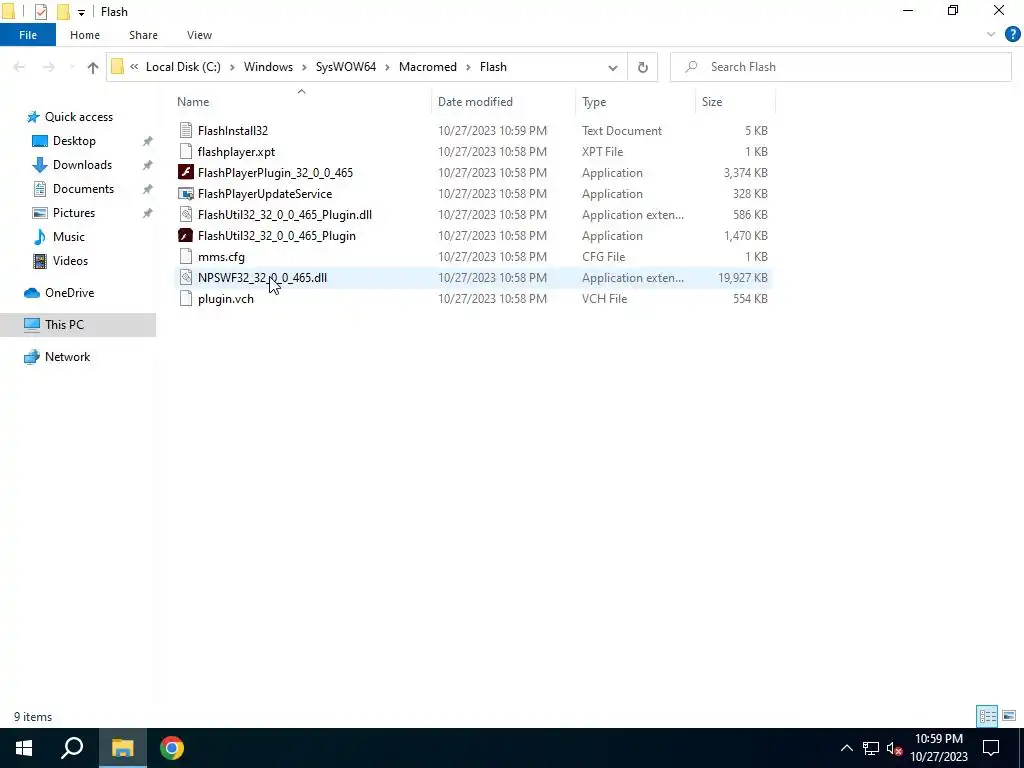Select the FlashPlayerUpdateService icon
Image resolution: width=1024 pixels, height=768 pixels.
pos(186,194)
